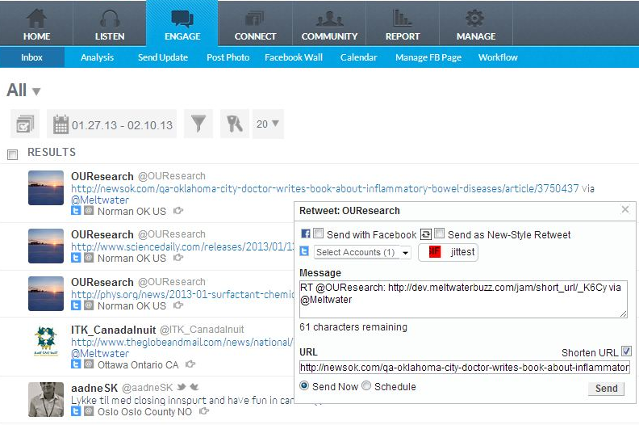This screenshot has height=425, width=640.
Task: Click share arrow on third OUResearch result
Action: click(178, 305)
